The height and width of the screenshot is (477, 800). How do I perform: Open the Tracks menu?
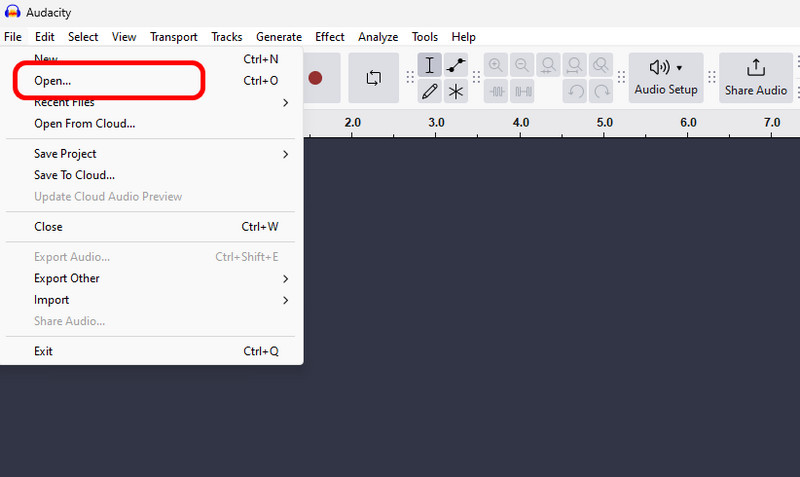(x=227, y=37)
